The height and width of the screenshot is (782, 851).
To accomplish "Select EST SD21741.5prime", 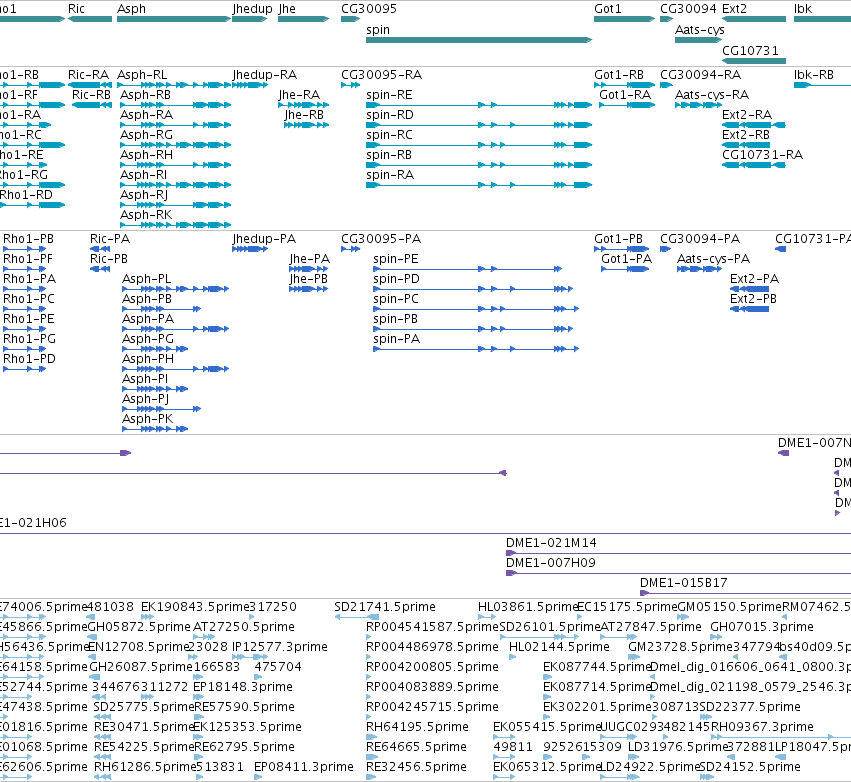I will pos(357,617).
